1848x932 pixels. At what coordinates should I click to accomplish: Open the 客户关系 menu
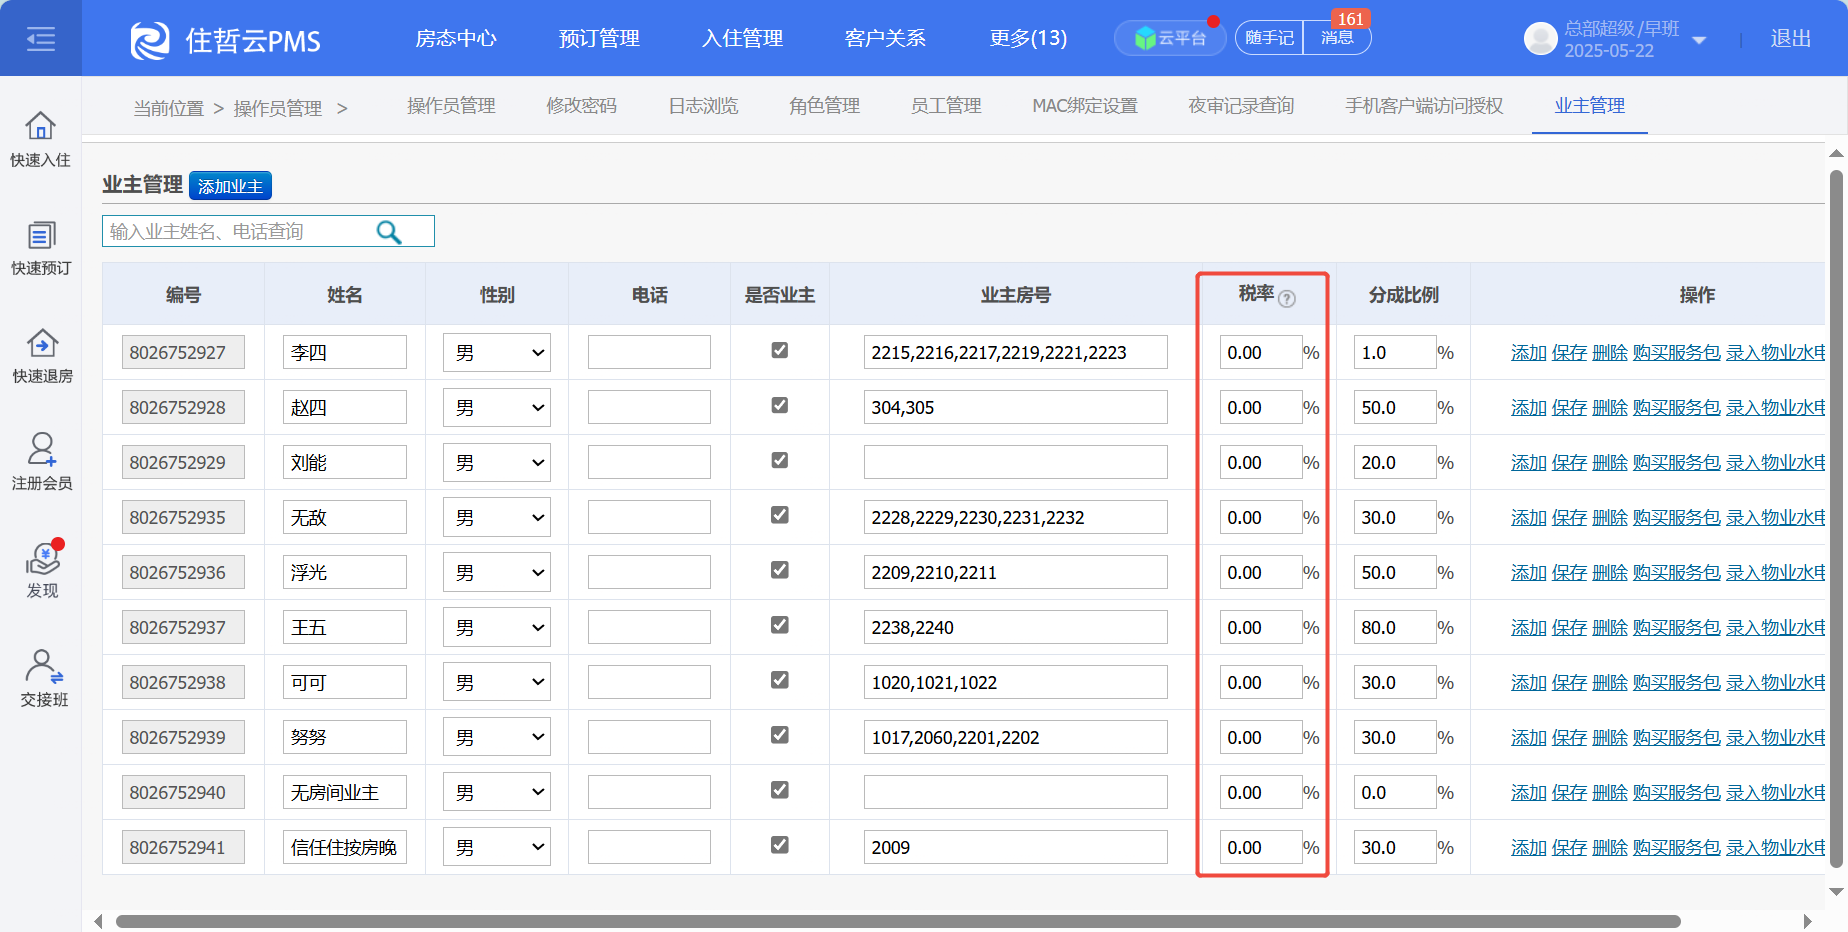(x=885, y=38)
